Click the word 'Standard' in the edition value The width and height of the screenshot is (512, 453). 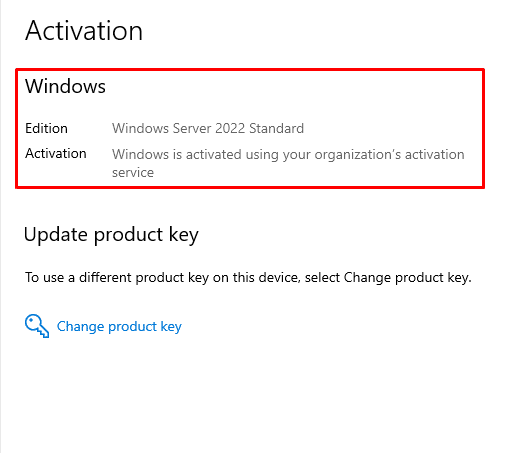point(277,128)
